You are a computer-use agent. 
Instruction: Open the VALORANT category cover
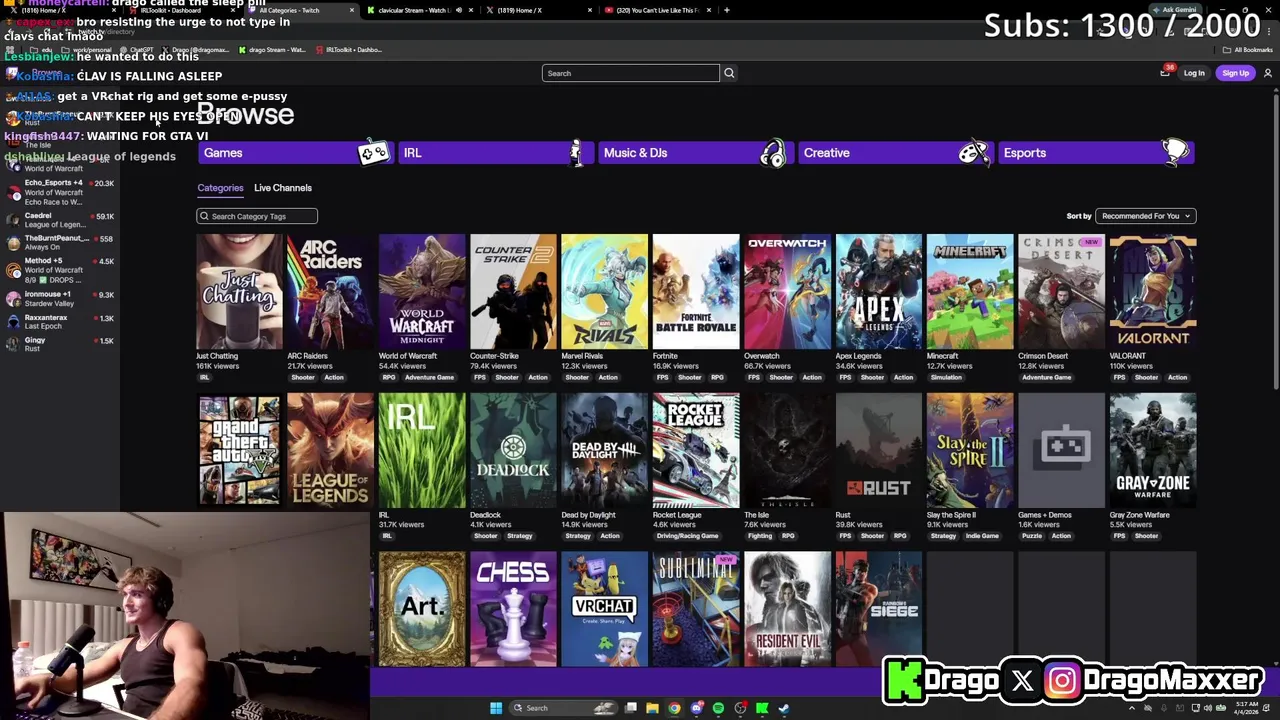click(x=1152, y=291)
